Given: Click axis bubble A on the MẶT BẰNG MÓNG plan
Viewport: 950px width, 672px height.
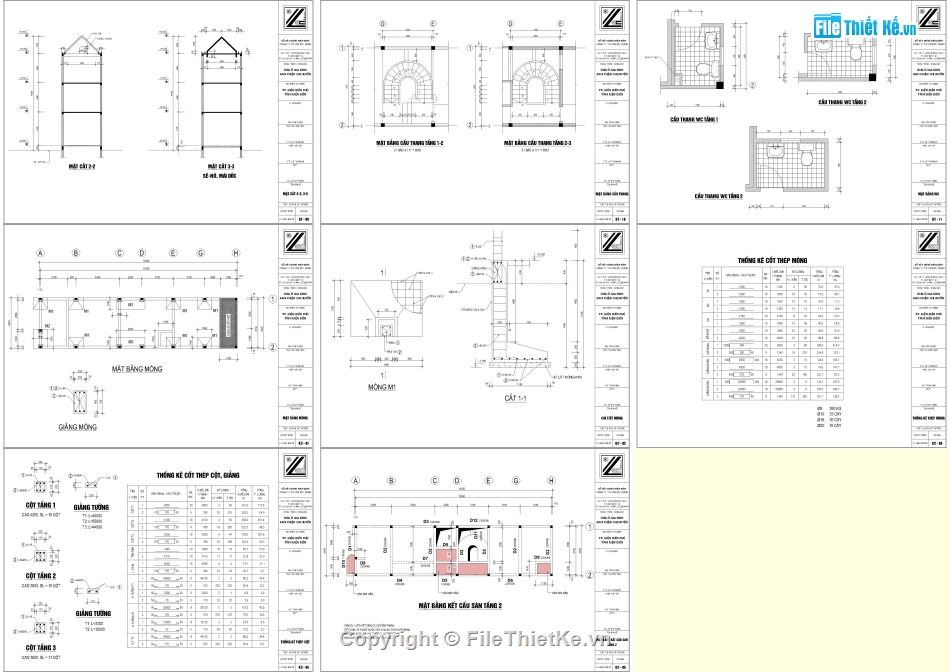Looking at the screenshot, I should 41,253.
